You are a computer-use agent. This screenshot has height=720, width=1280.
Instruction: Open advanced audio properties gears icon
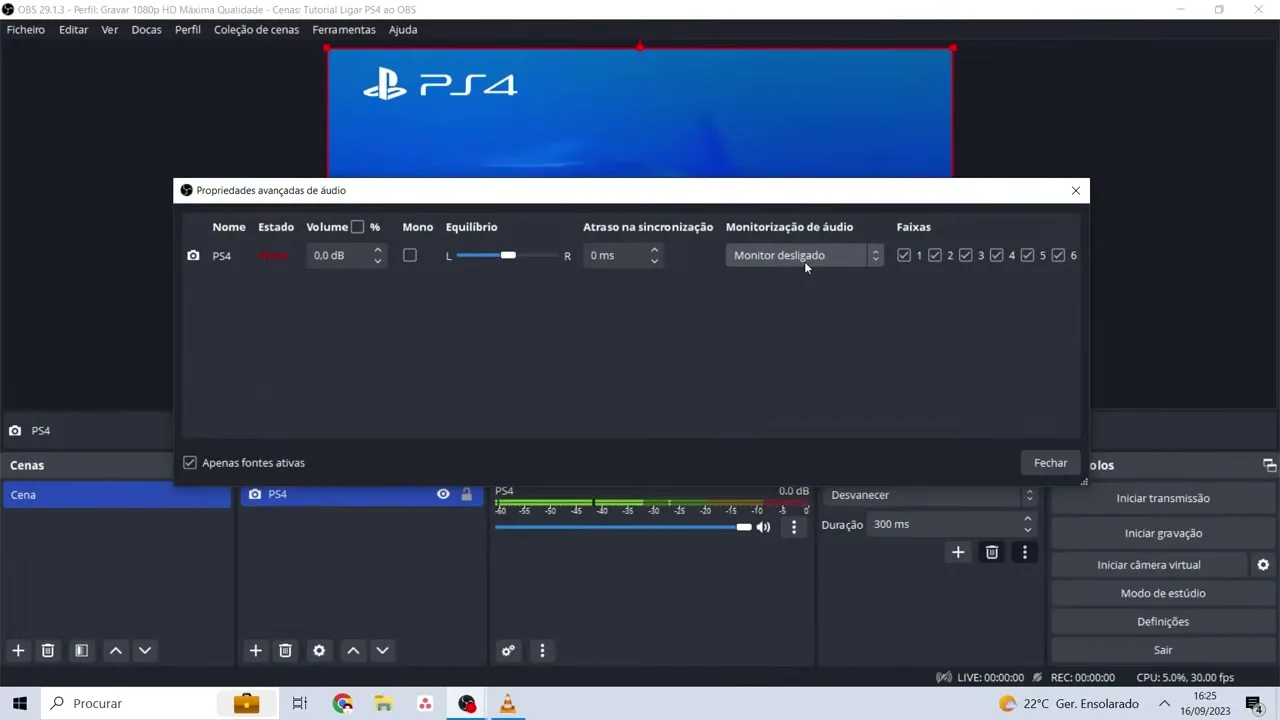pos(508,650)
